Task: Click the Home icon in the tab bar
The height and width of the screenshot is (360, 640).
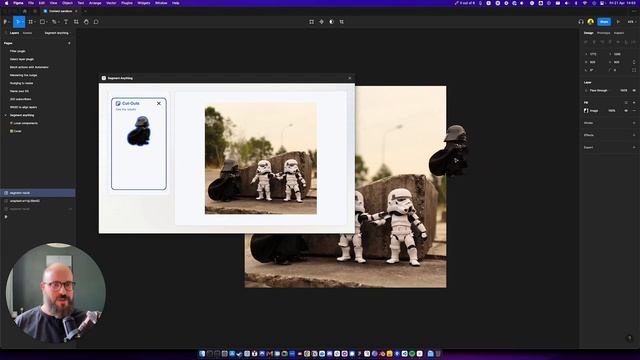Action: click(x=24, y=11)
